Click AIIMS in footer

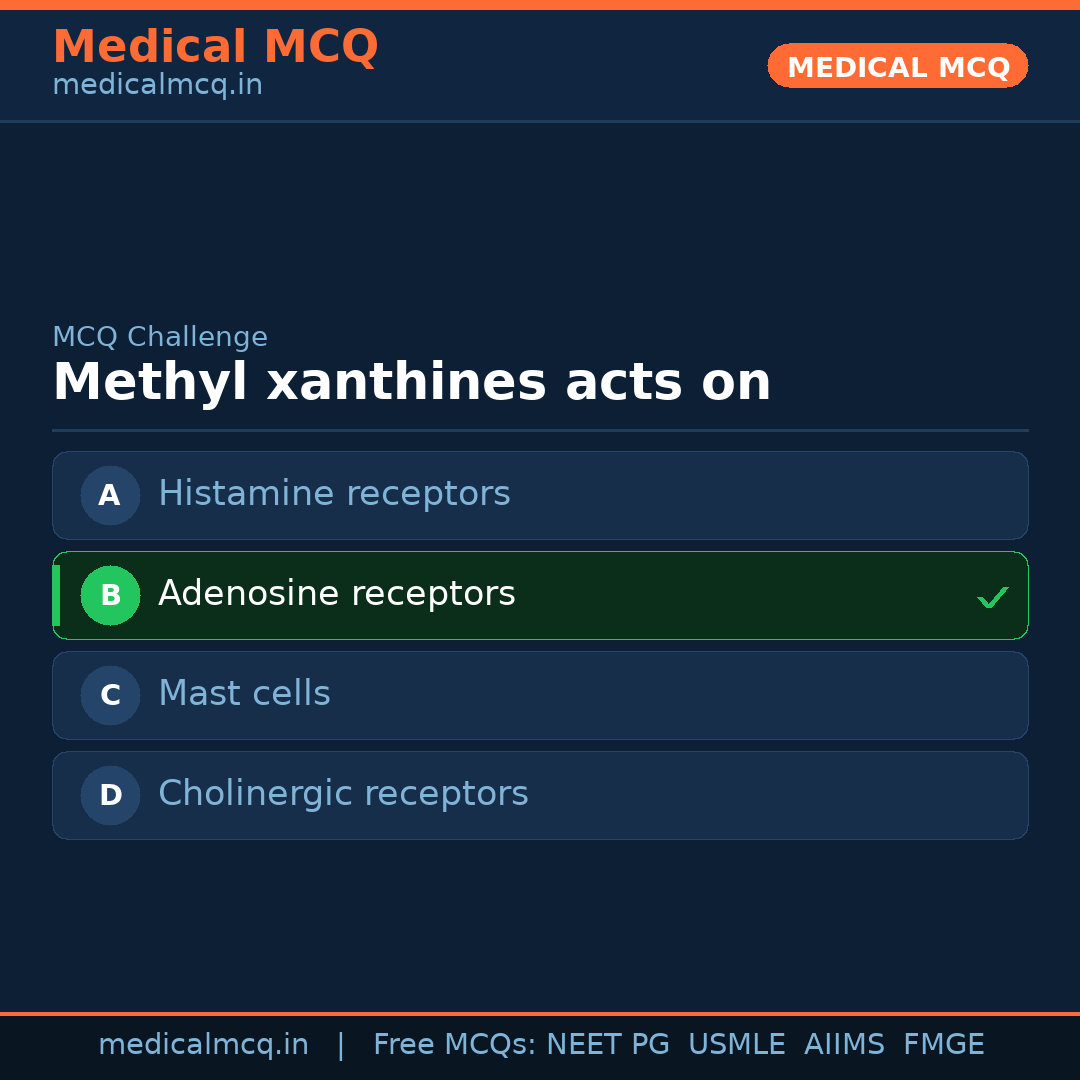[x=844, y=1045]
